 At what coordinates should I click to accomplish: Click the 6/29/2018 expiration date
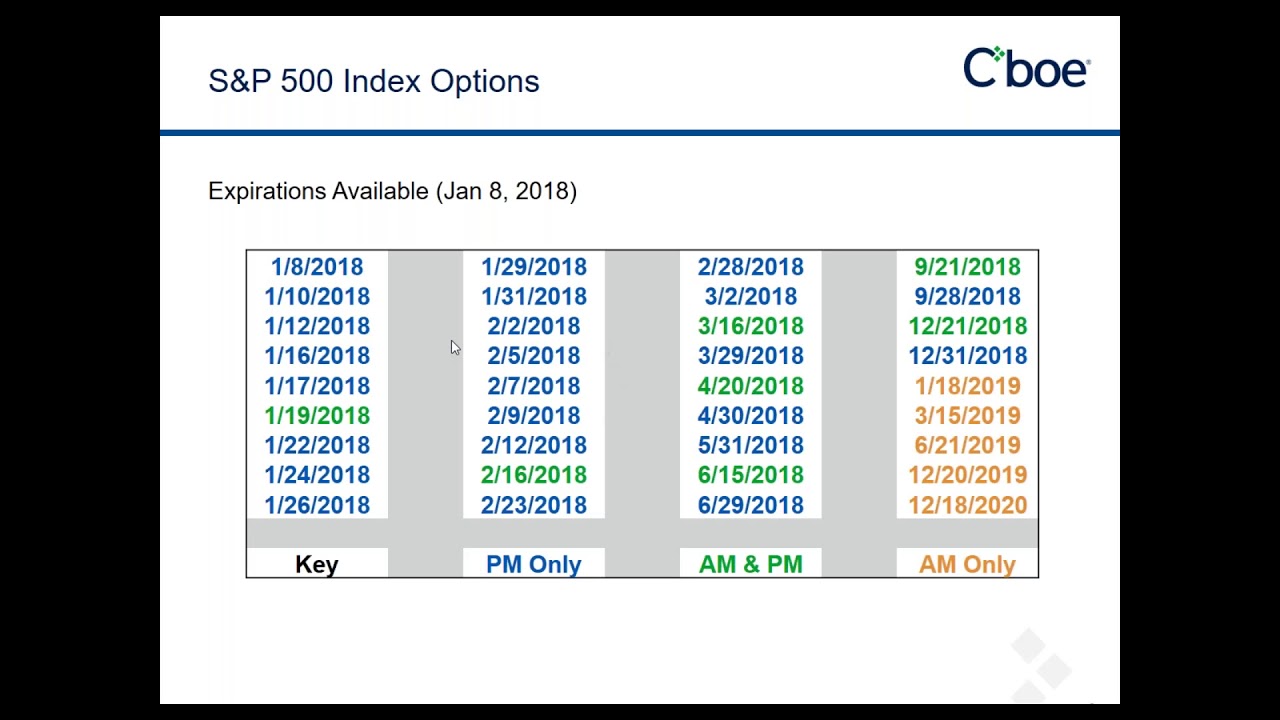coord(751,505)
